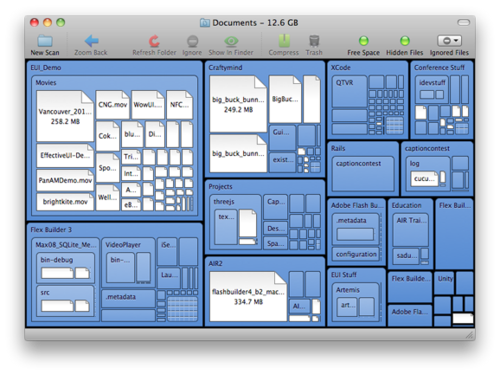Click the toolbar toggle pill in title bar
The height and width of the screenshot is (375, 500).
pyautogui.click(x=463, y=22)
